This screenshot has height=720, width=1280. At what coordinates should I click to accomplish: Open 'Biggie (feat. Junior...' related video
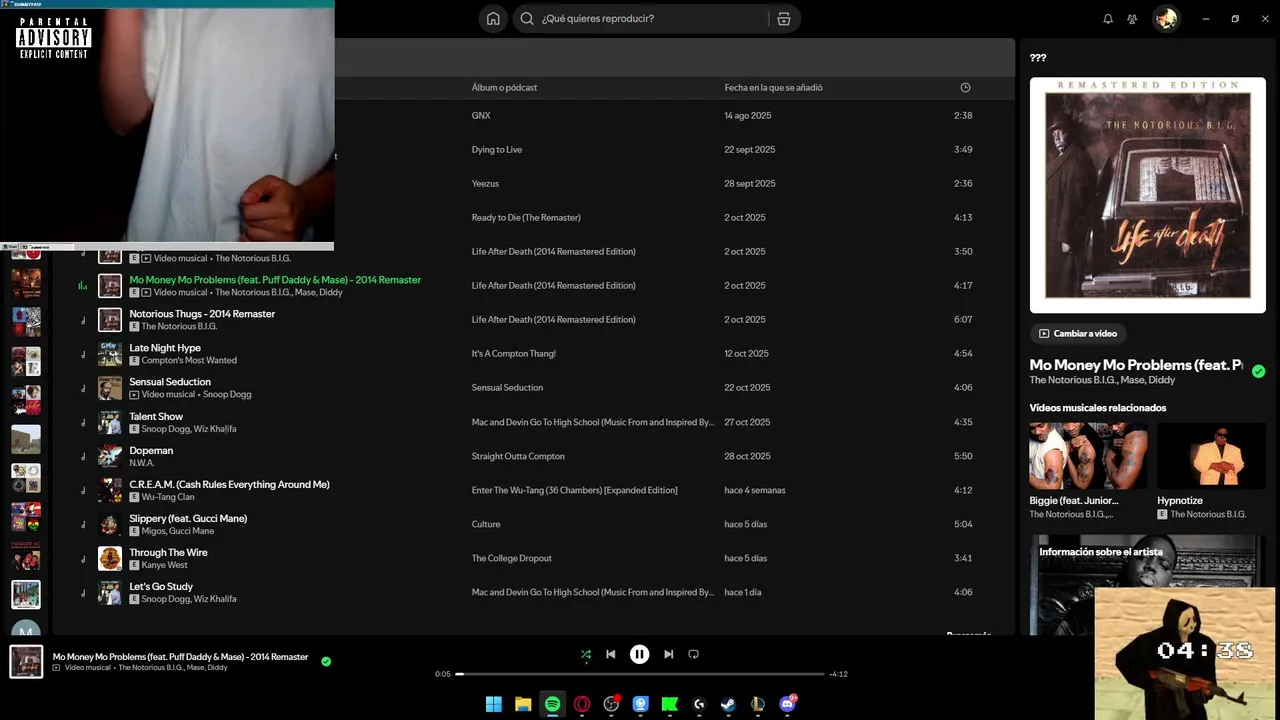[x=1088, y=470]
